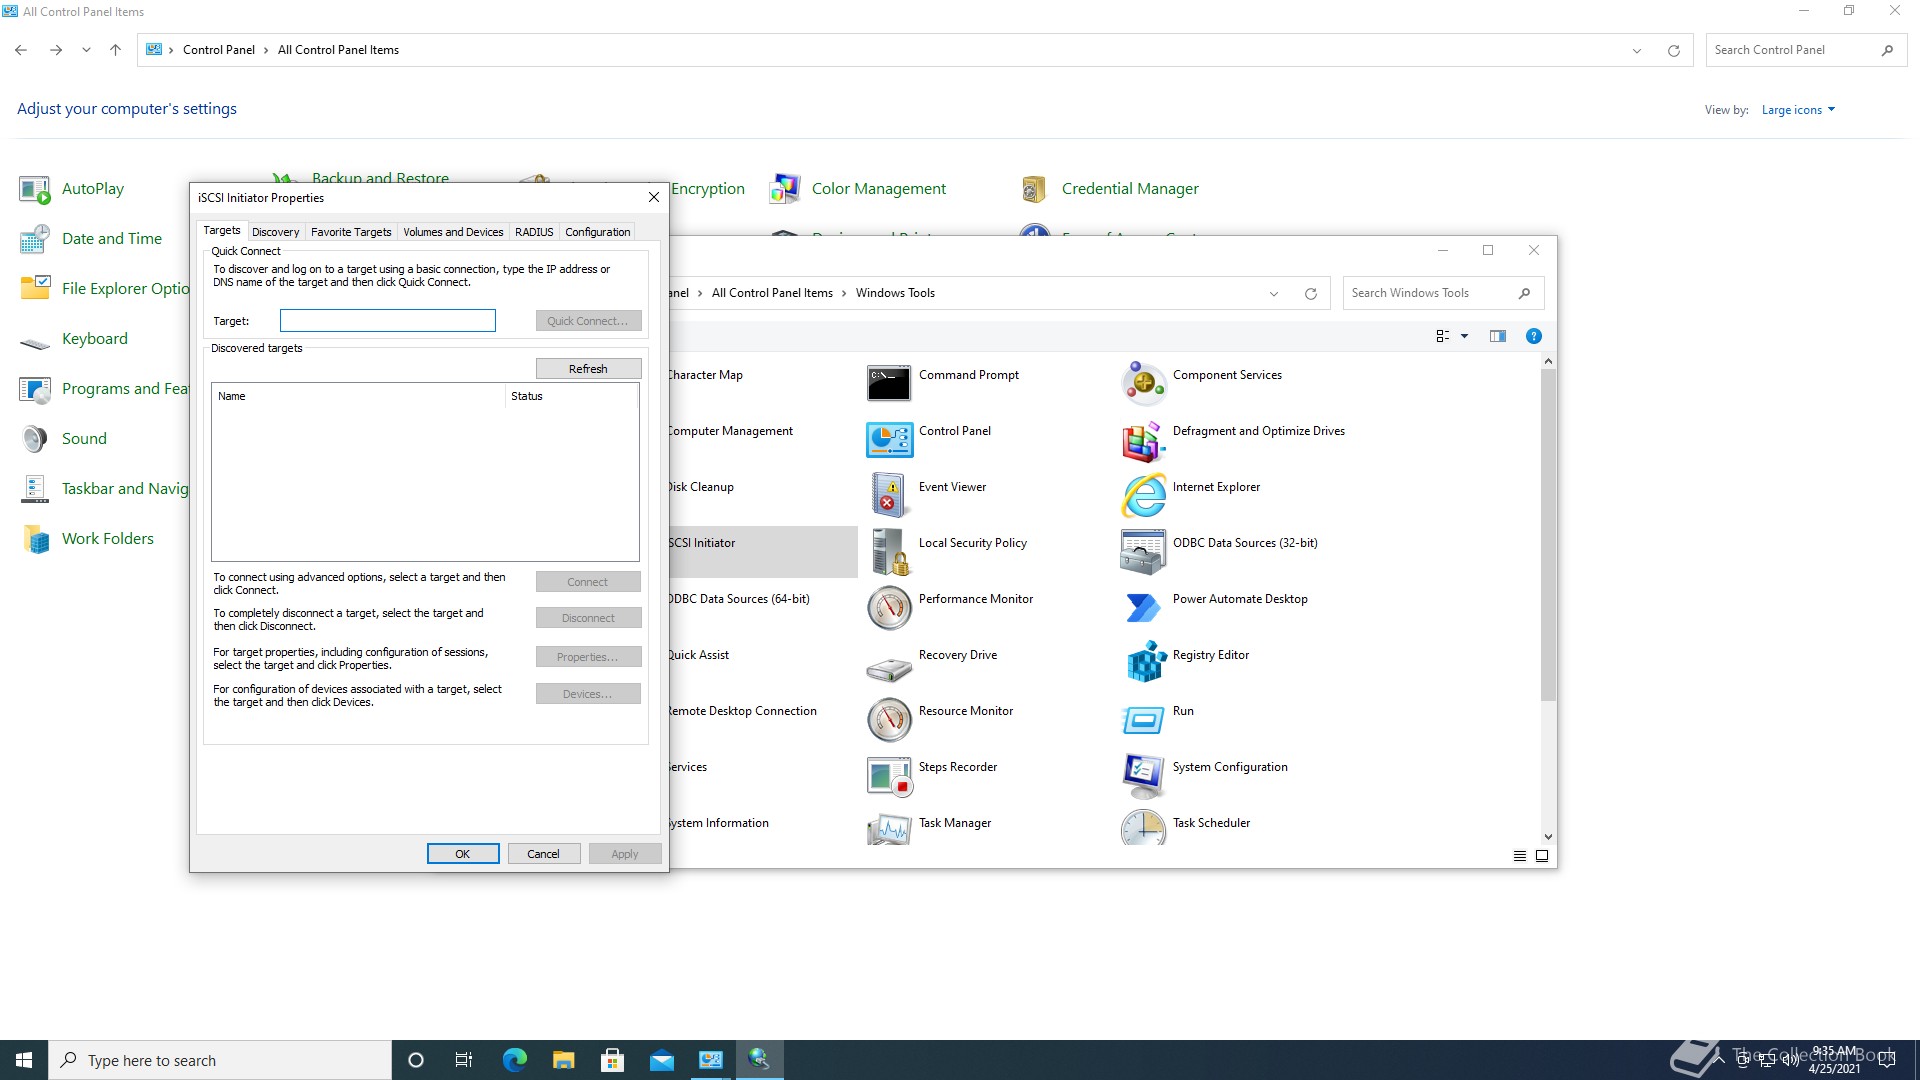The height and width of the screenshot is (1080, 1920).
Task: Open Run icon in Windows Tools
Action: pyautogui.click(x=1143, y=719)
